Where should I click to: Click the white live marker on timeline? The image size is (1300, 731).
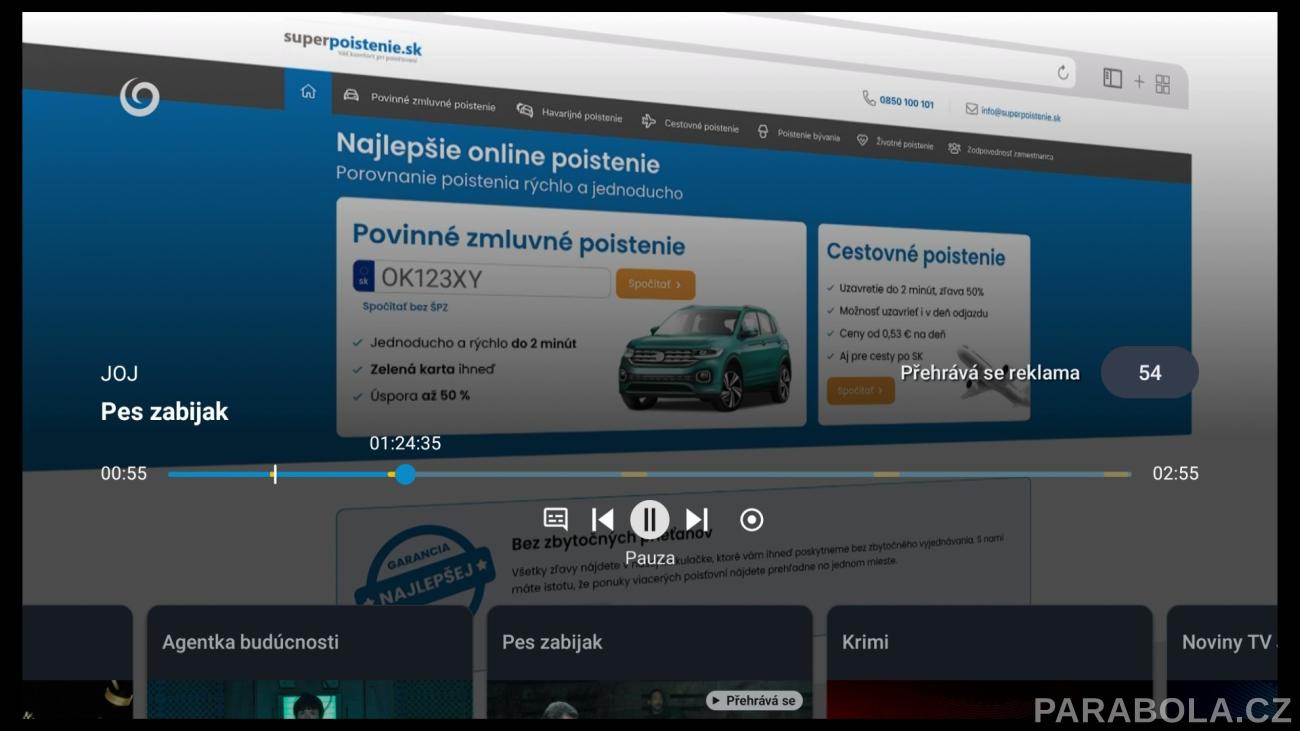pos(275,474)
